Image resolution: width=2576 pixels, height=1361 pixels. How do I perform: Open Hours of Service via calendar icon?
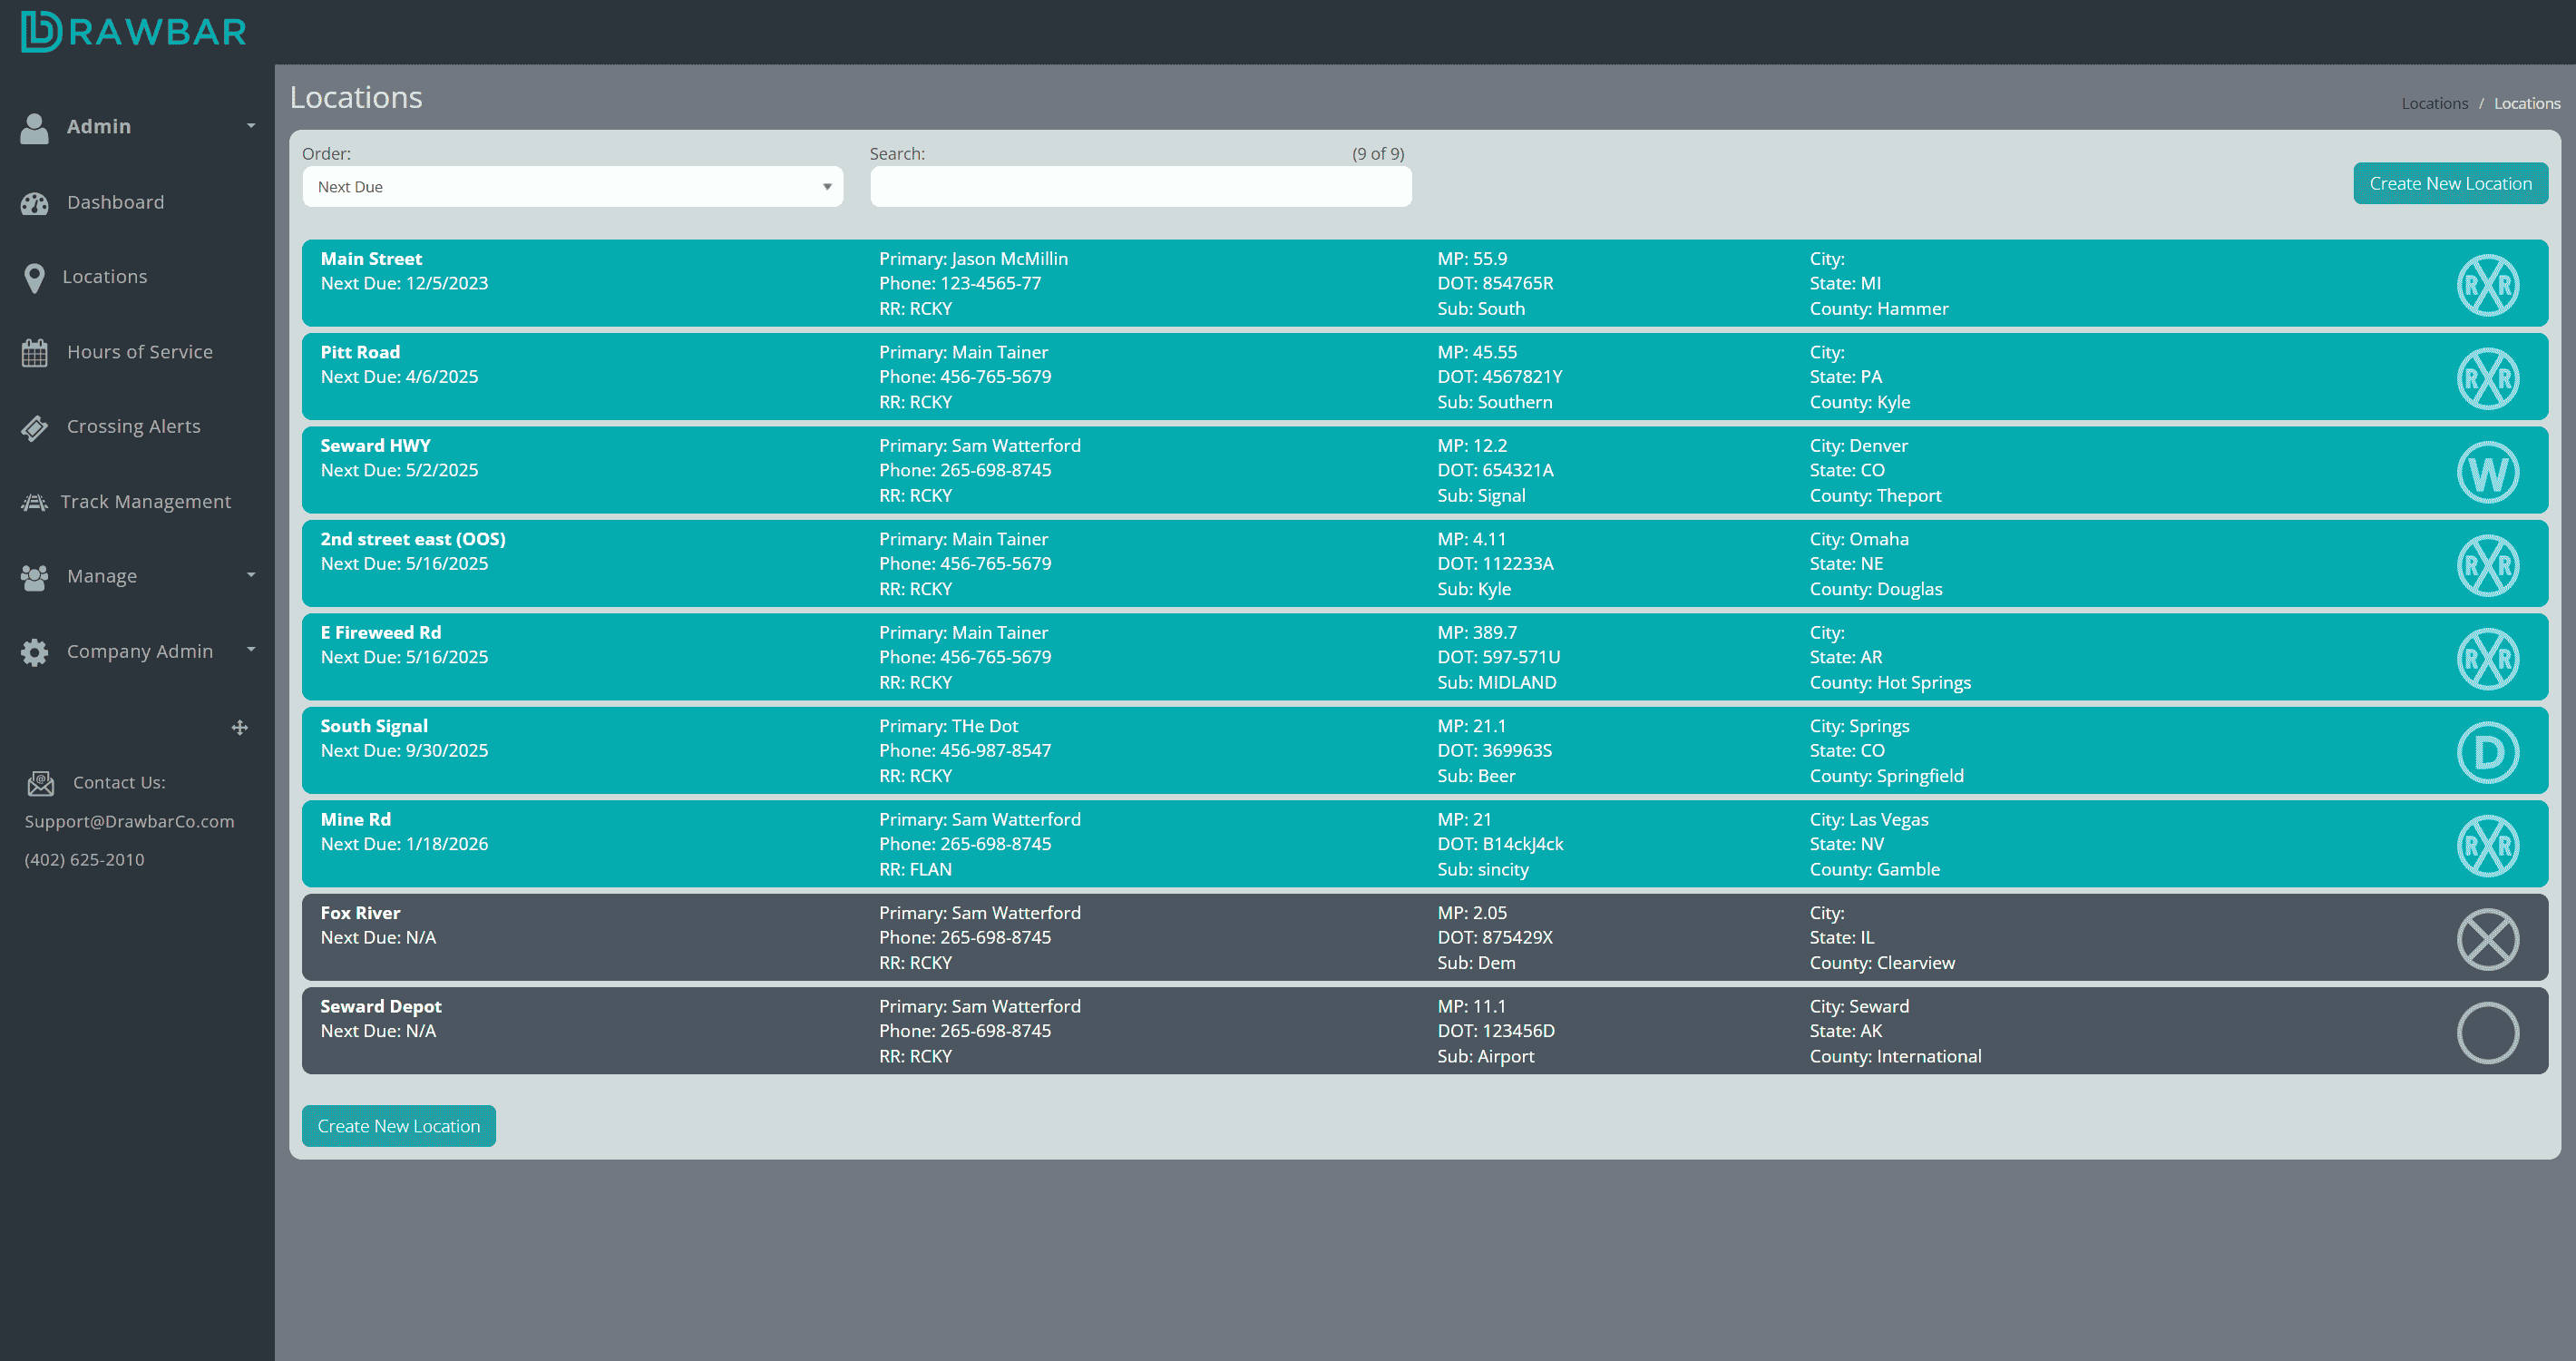pos(35,352)
